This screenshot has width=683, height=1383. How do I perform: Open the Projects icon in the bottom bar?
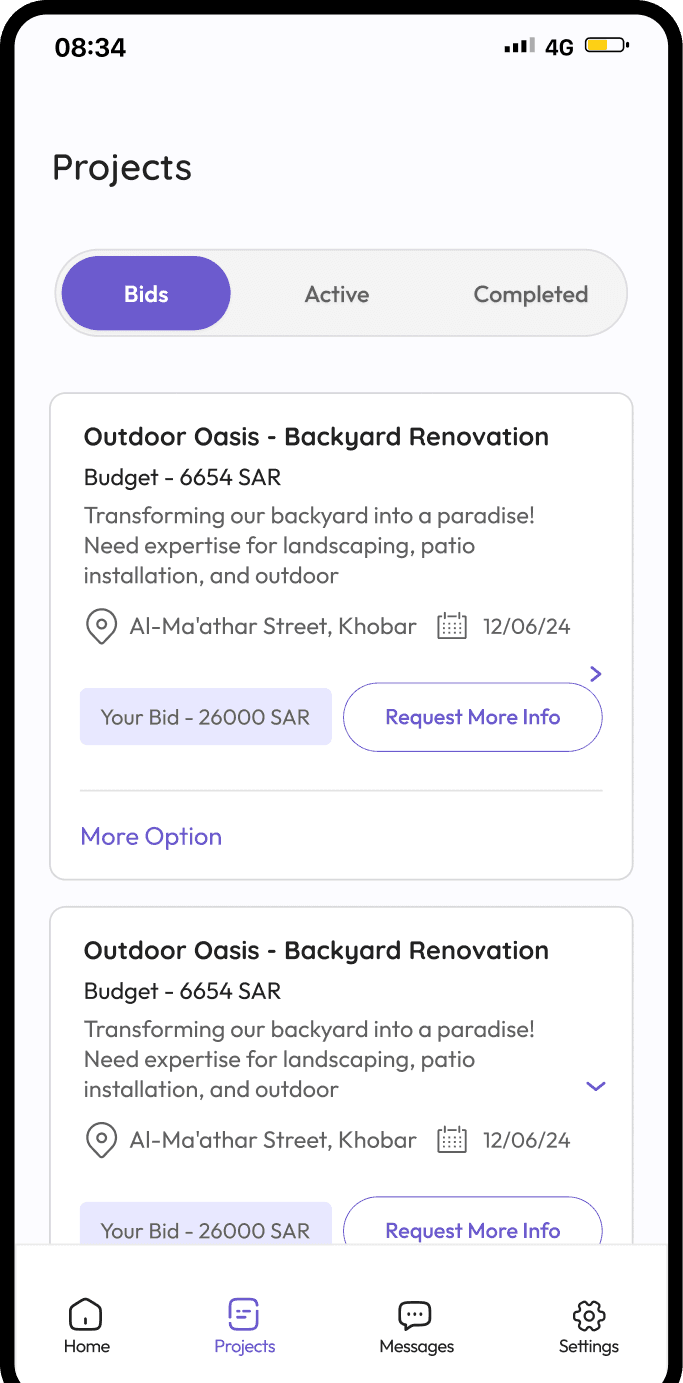pos(244,1314)
